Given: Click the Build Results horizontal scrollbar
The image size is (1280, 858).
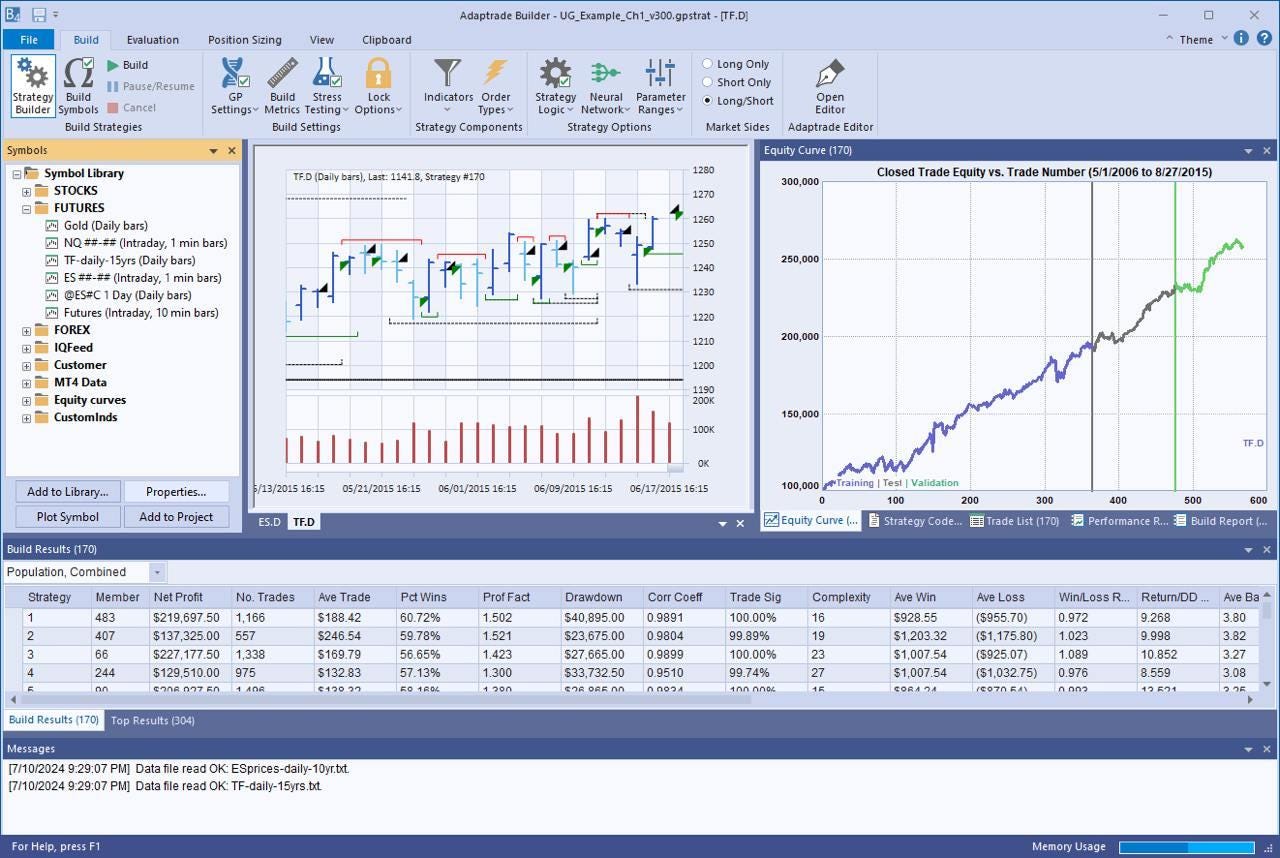Looking at the screenshot, I should 380,699.
